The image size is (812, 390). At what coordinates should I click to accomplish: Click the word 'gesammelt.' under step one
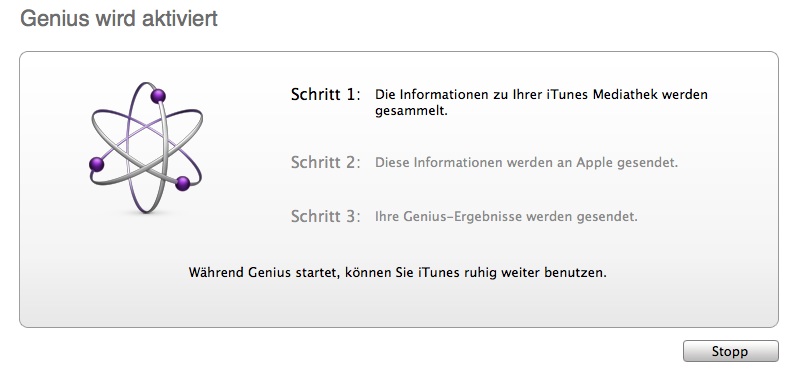point(411,111)
